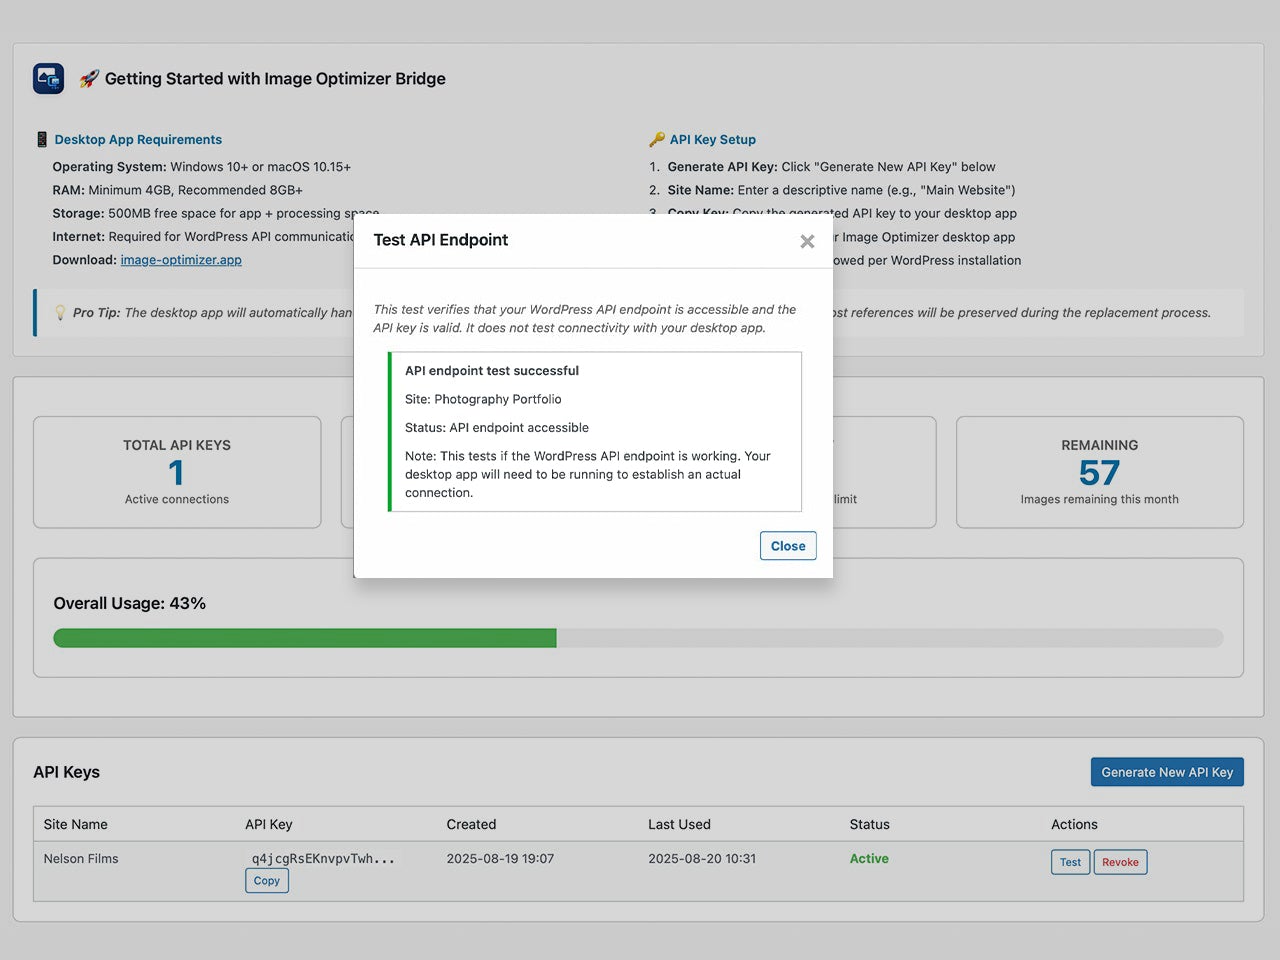Click the 'API endpoint test successful' message
Image resolution: width=1280 pixels, height=960 pixels.
pos(492,370)
